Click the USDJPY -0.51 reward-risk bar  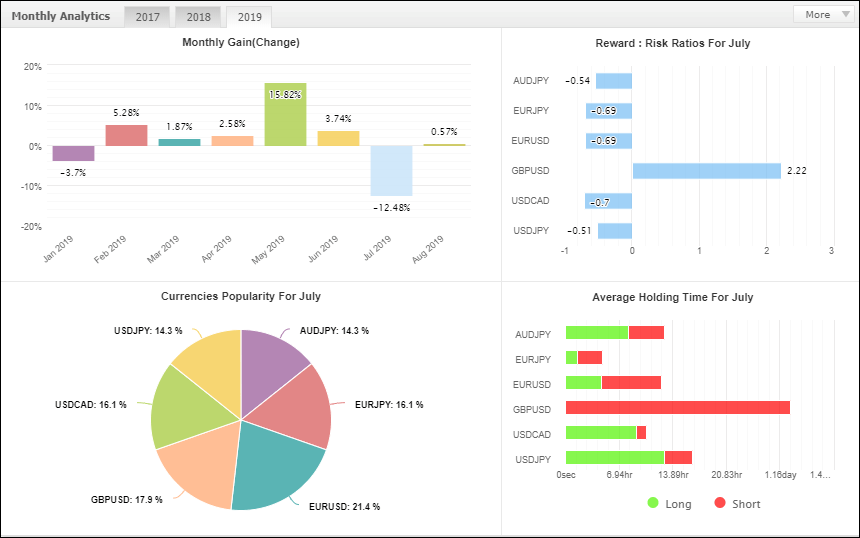615,231
